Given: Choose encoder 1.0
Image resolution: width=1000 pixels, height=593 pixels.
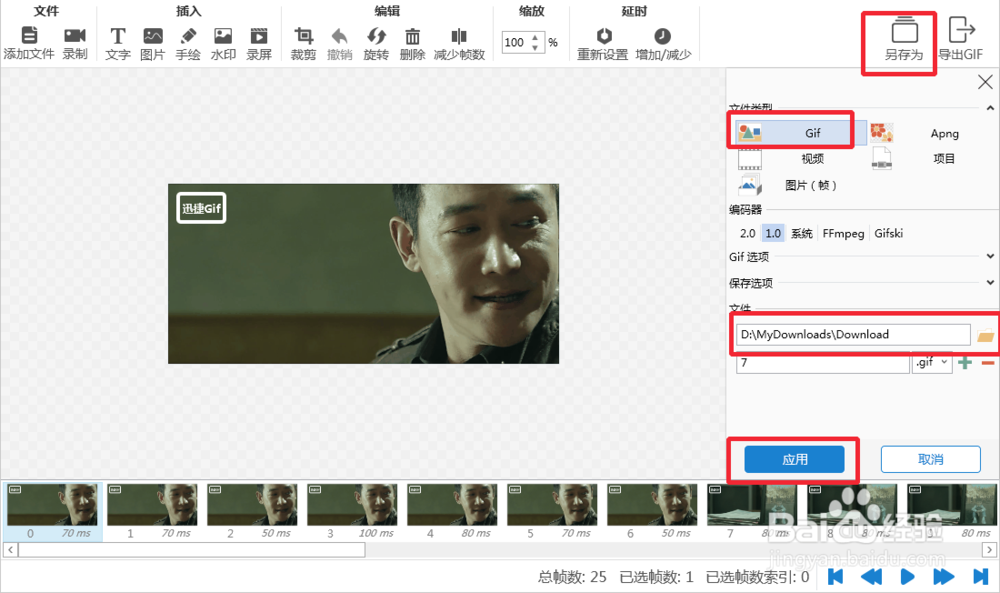Looking at the screenshot, I should [x=773, y=233].
